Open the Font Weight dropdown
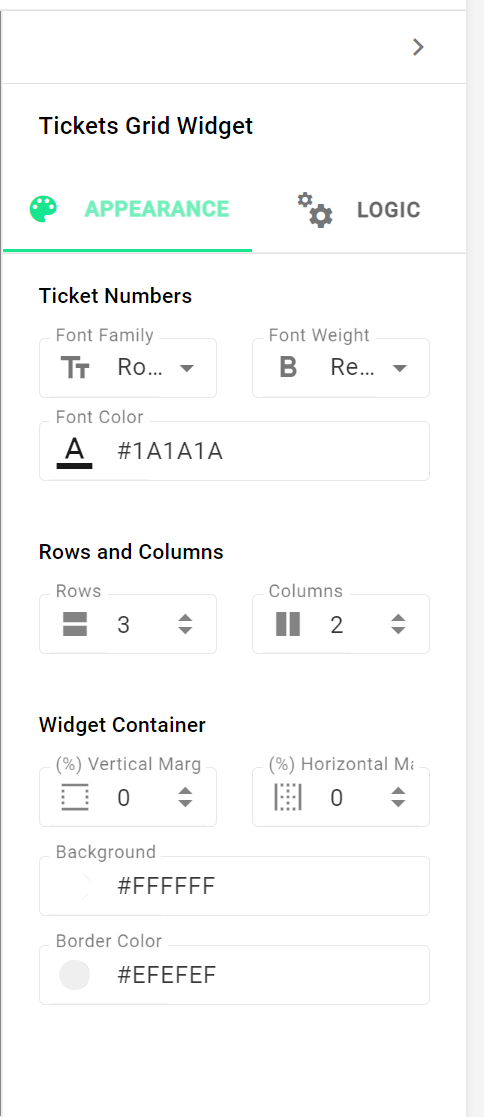Screen dimensions: 484x1117 341,368
